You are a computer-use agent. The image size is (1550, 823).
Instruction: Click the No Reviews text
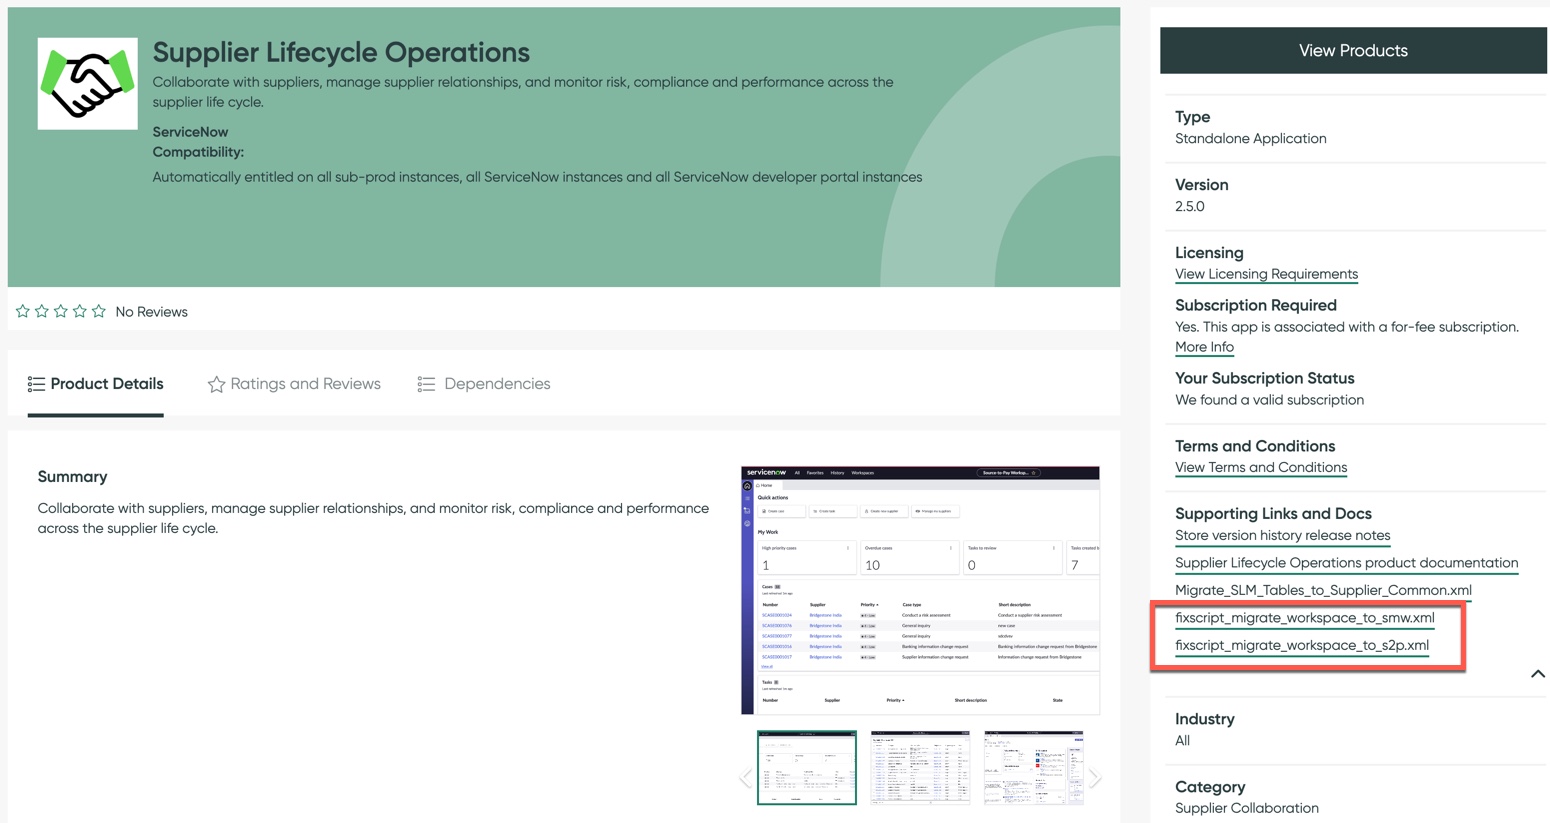tap(151, 312)
